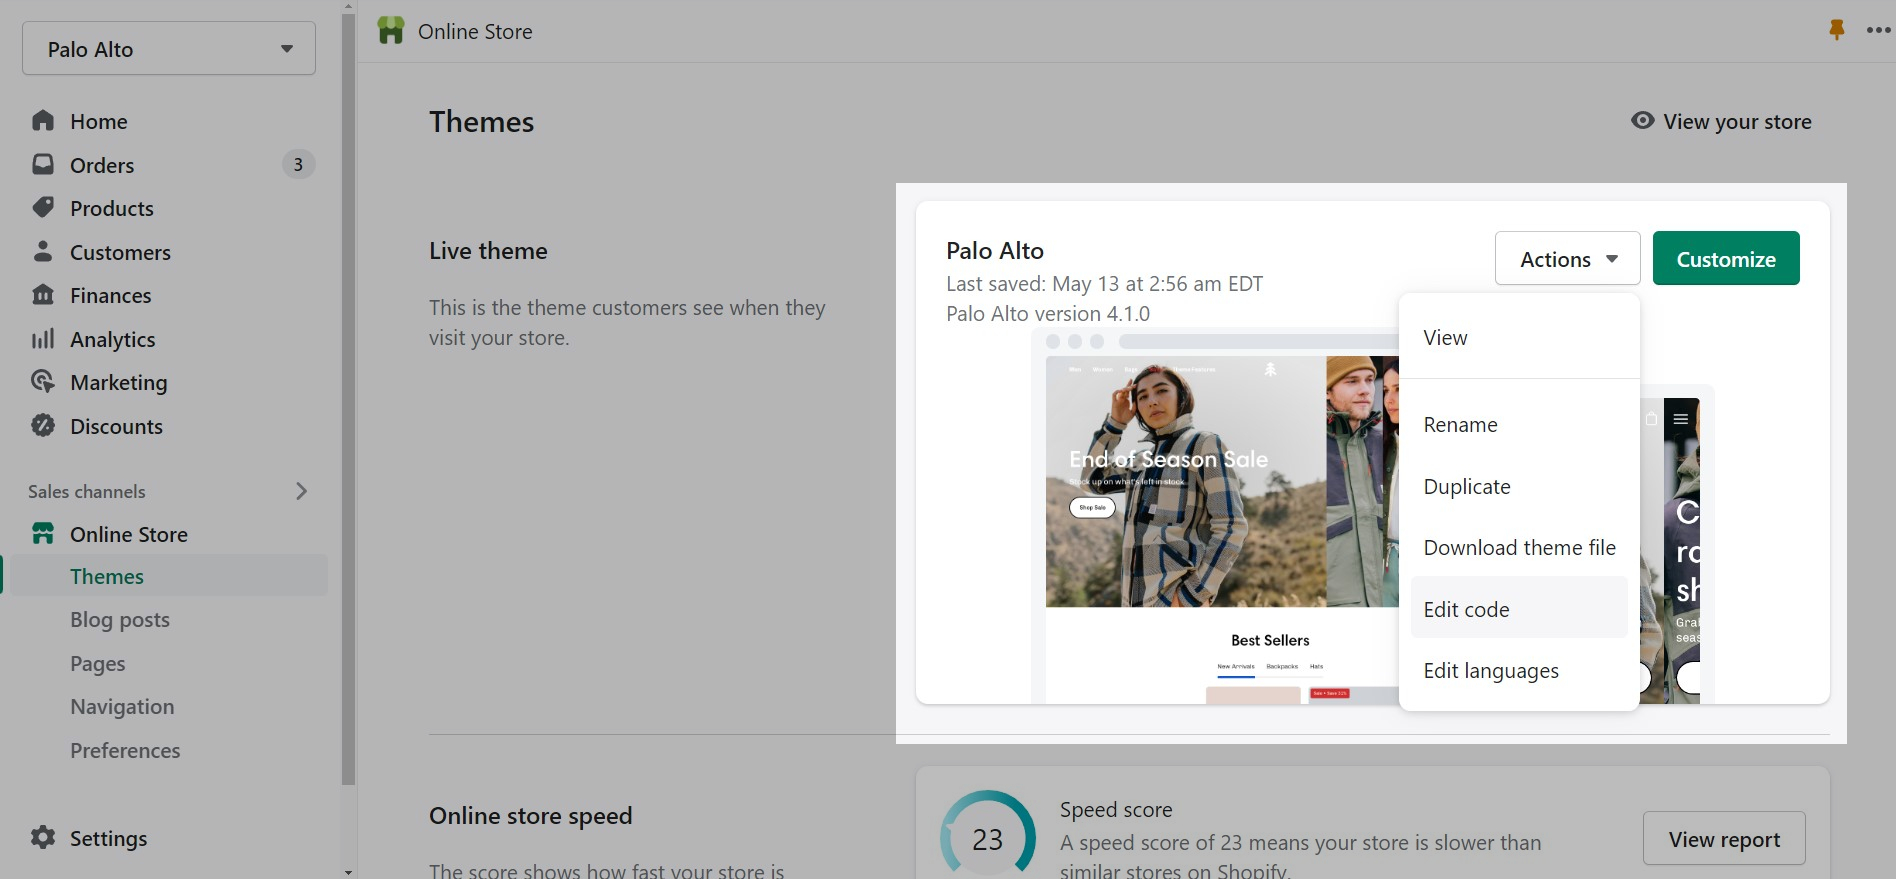Image resolution: width=1896 pixels, height=879 pixels.
Task: Open the Palo Alto store selector dropdown
Action: coord(169,48)
